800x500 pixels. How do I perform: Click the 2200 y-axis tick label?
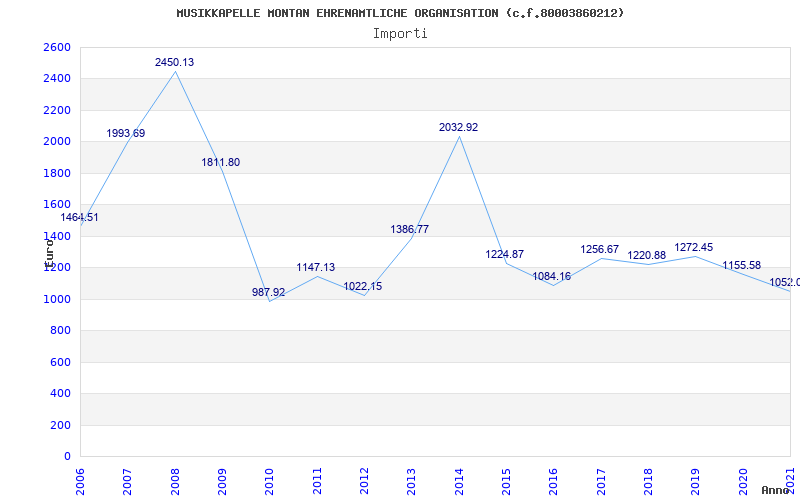coord(57,110)
